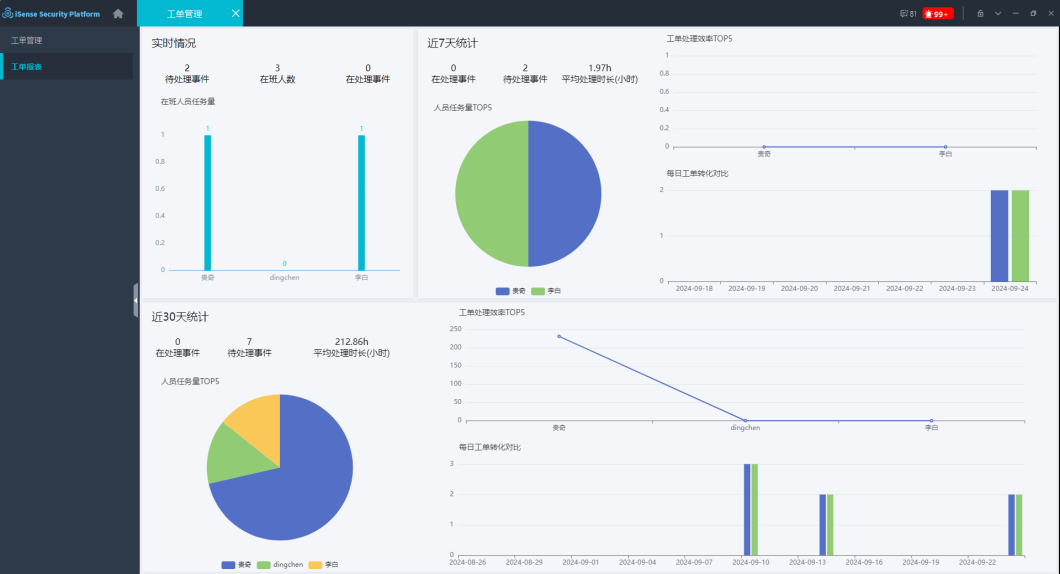Toggle 李白 legend in 30-day pie chart
The height and width of the screenshot is (574, 1060).
coord(323,565)
